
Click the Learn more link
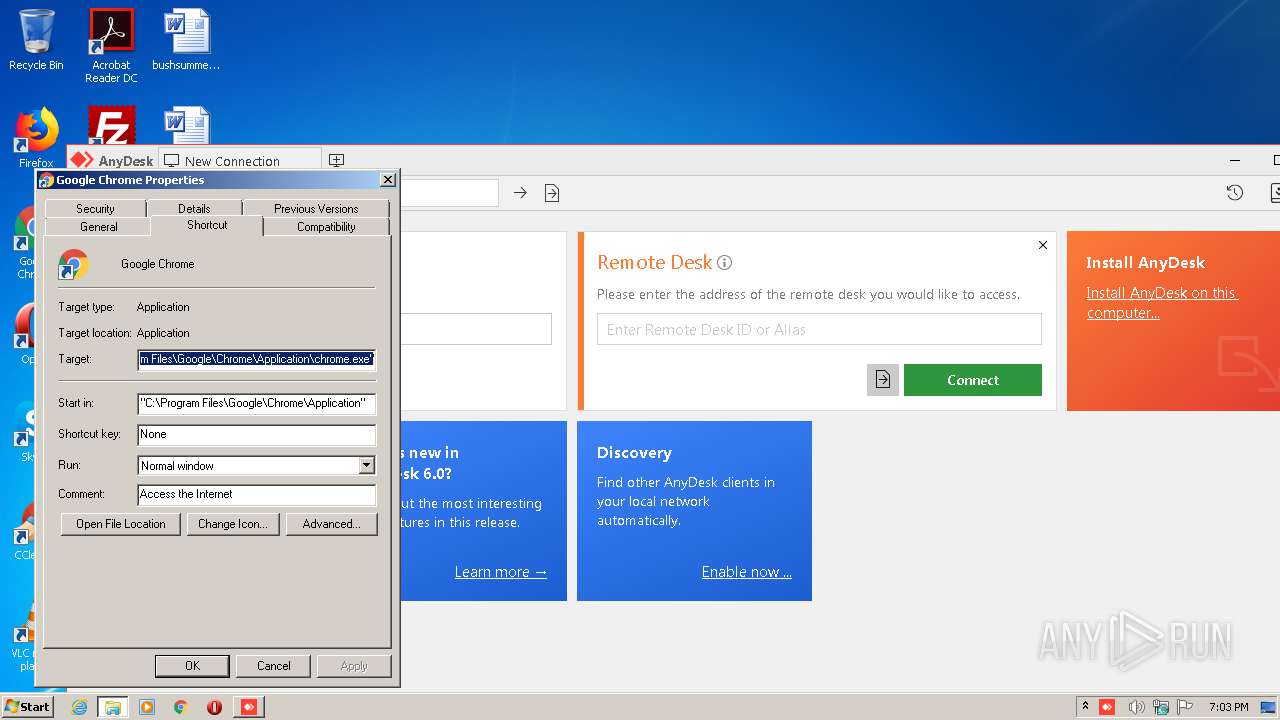[501, 572]
